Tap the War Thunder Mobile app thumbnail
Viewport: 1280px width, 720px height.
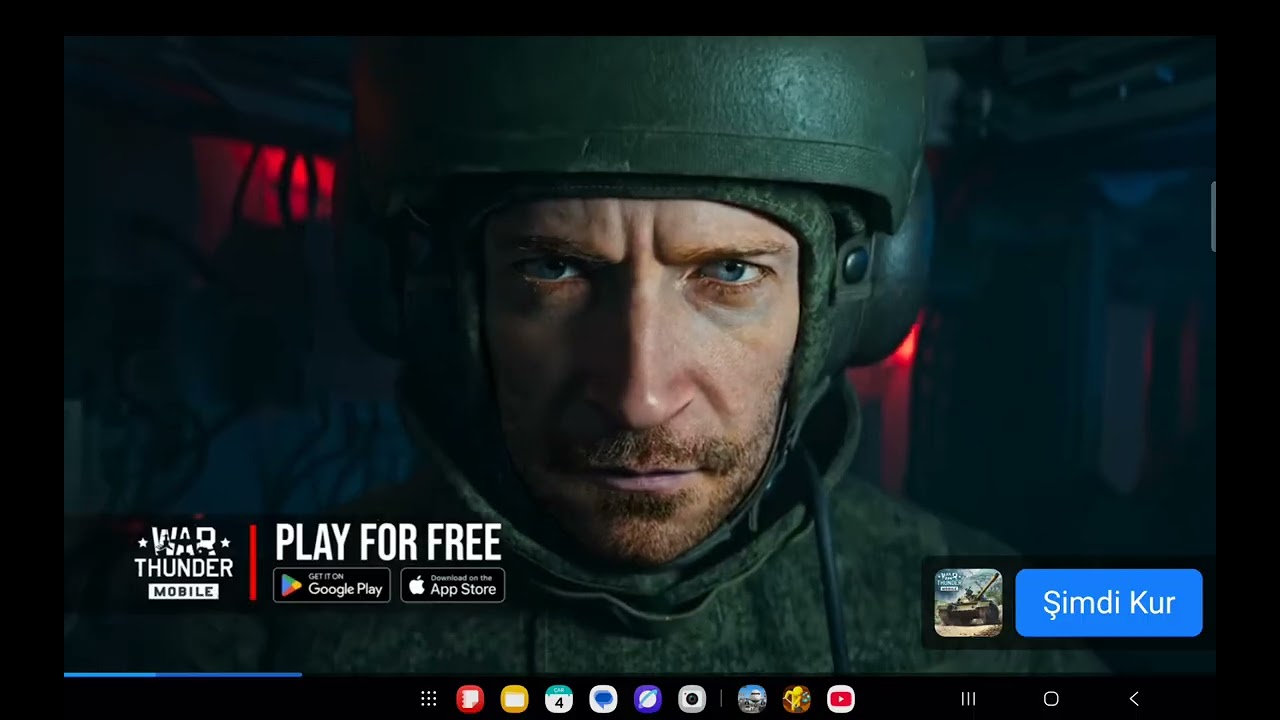pyautogui.click(x=968, y=603)
